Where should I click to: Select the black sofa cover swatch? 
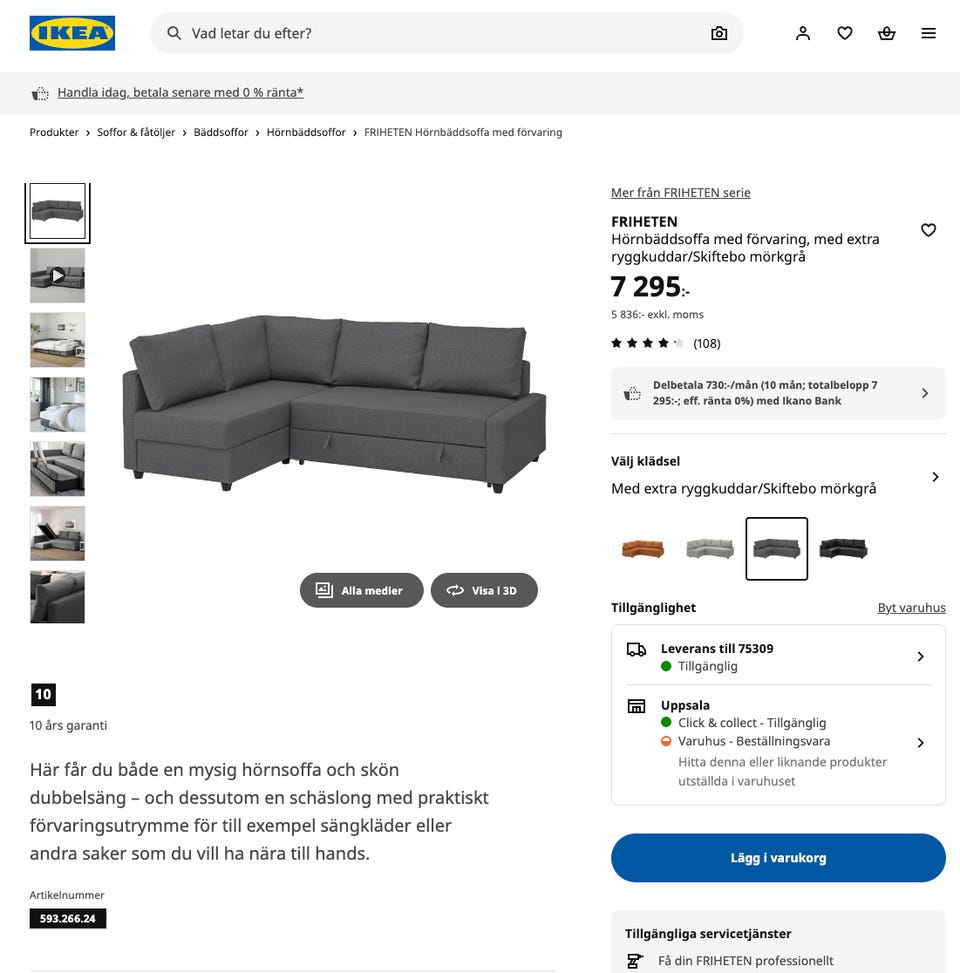click(x=843, y=549)
